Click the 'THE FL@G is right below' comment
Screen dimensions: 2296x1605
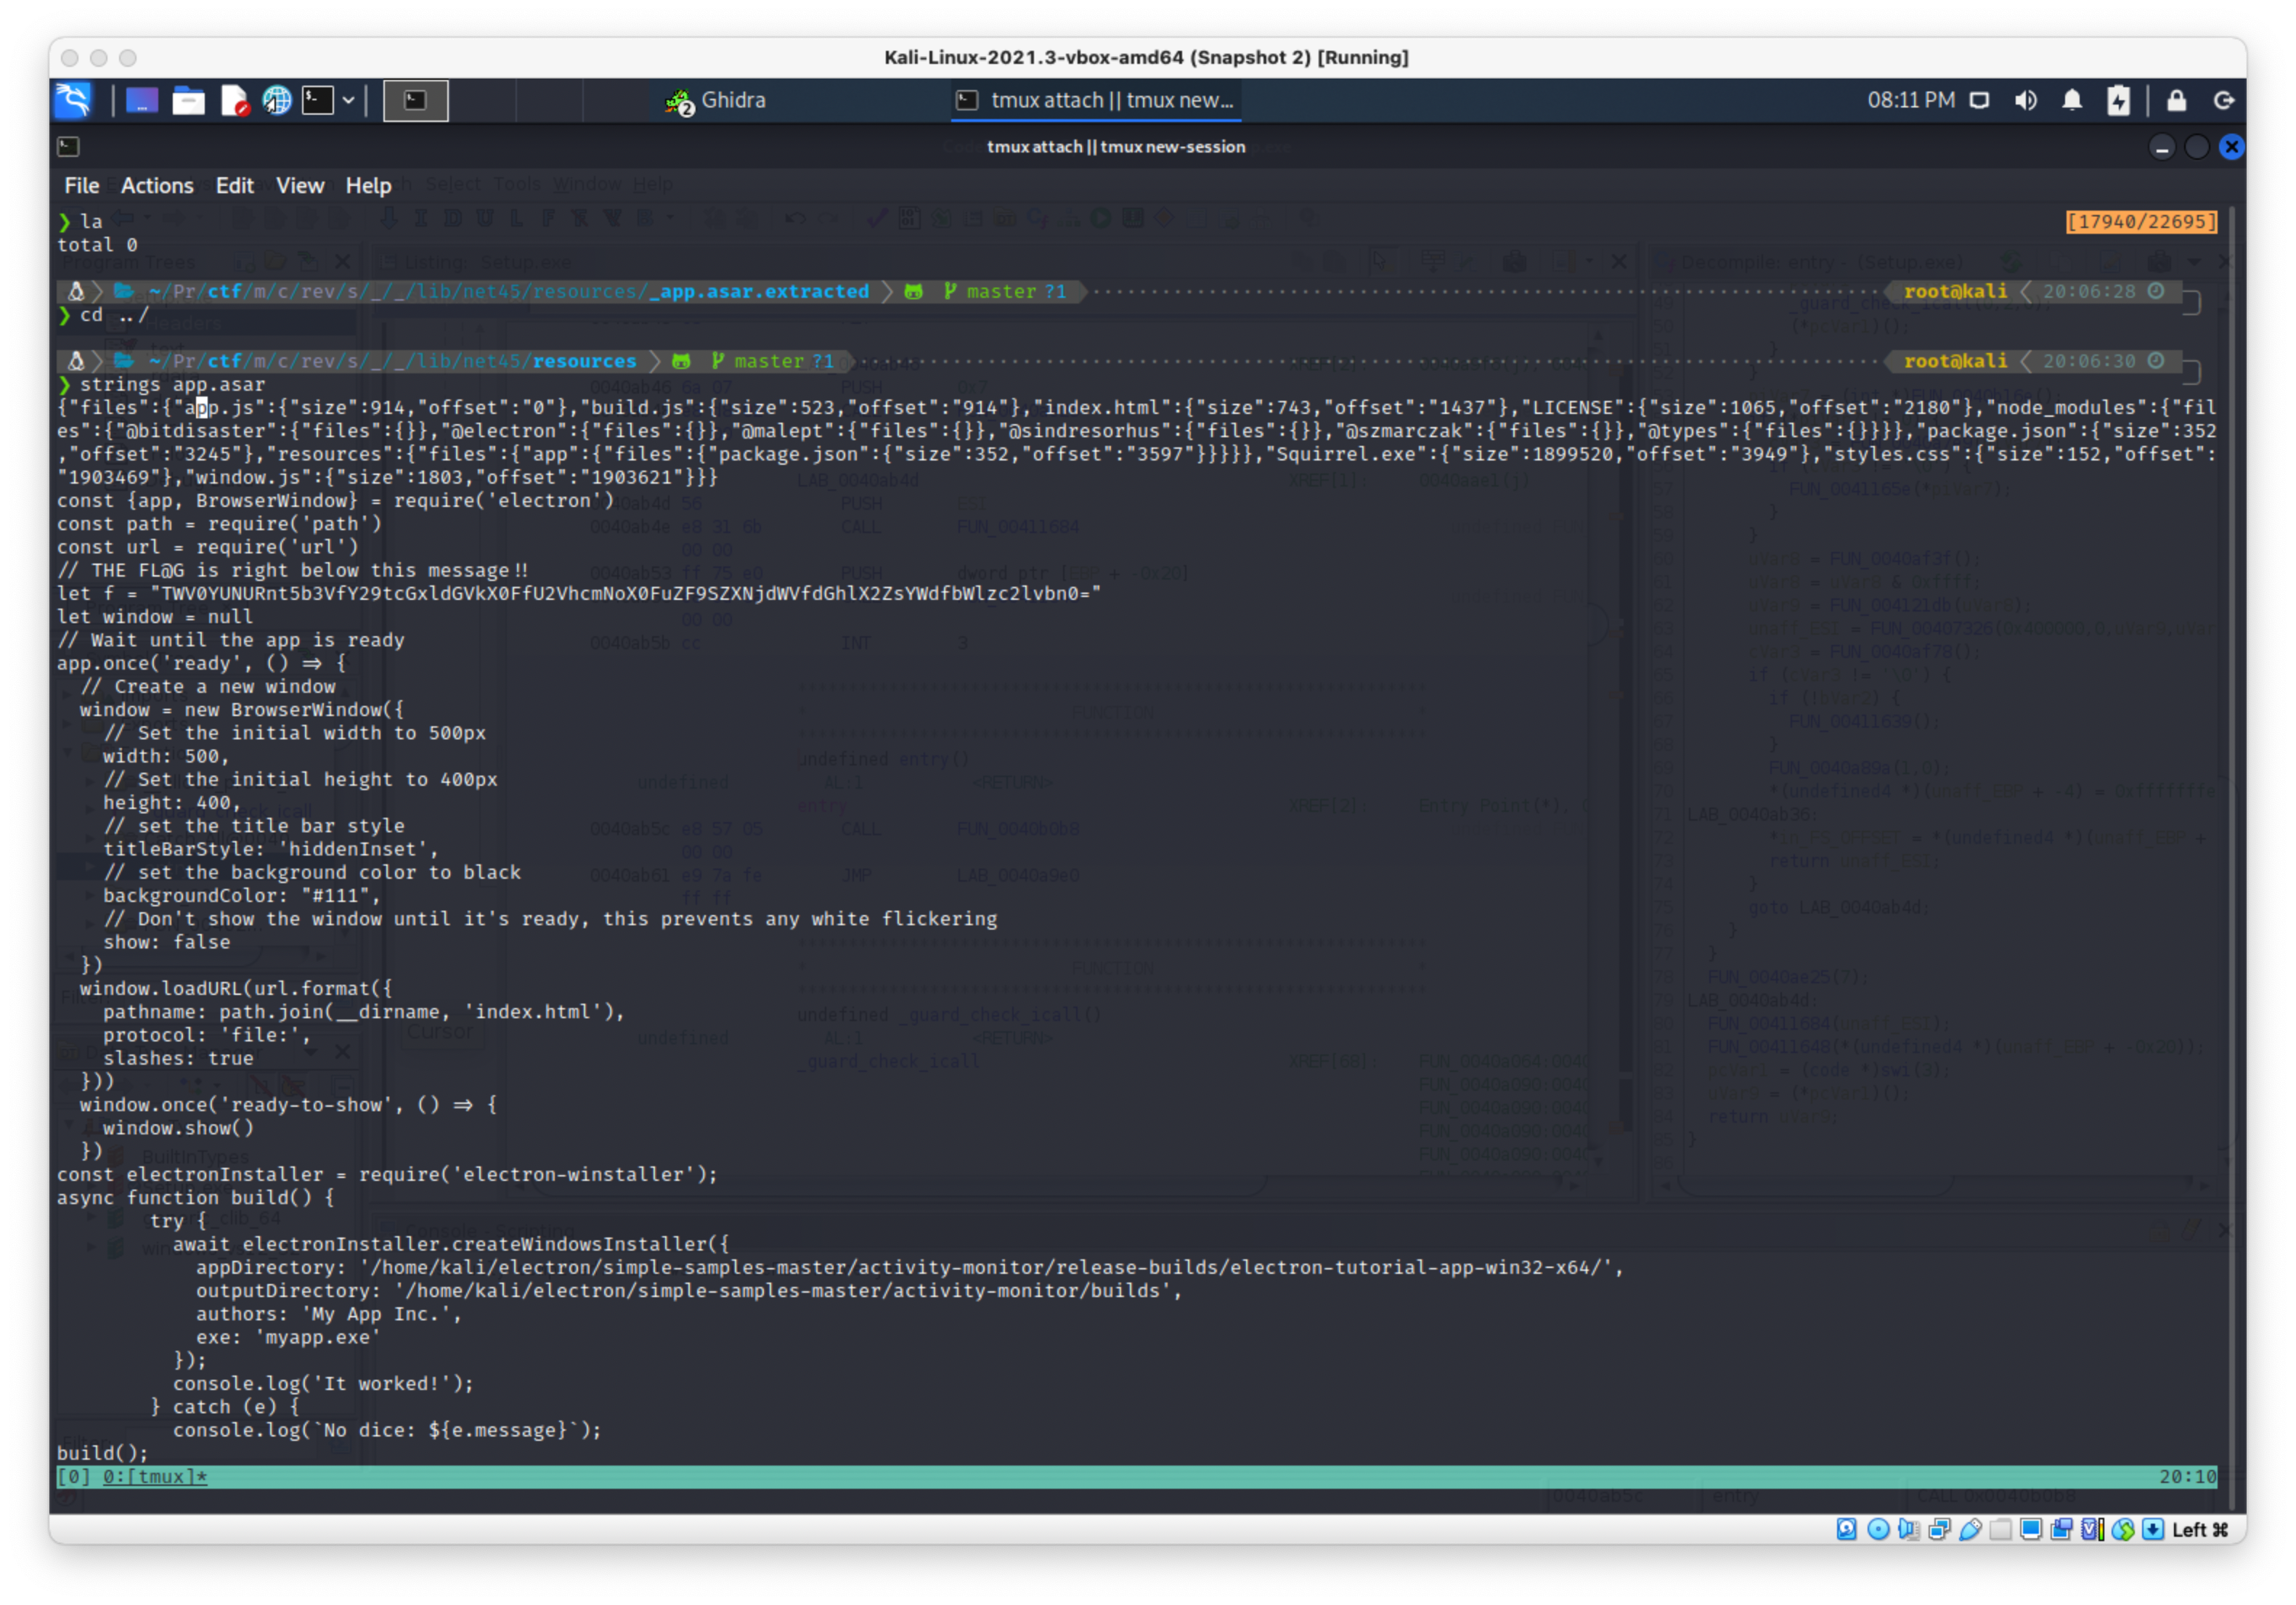pos(293,570)
